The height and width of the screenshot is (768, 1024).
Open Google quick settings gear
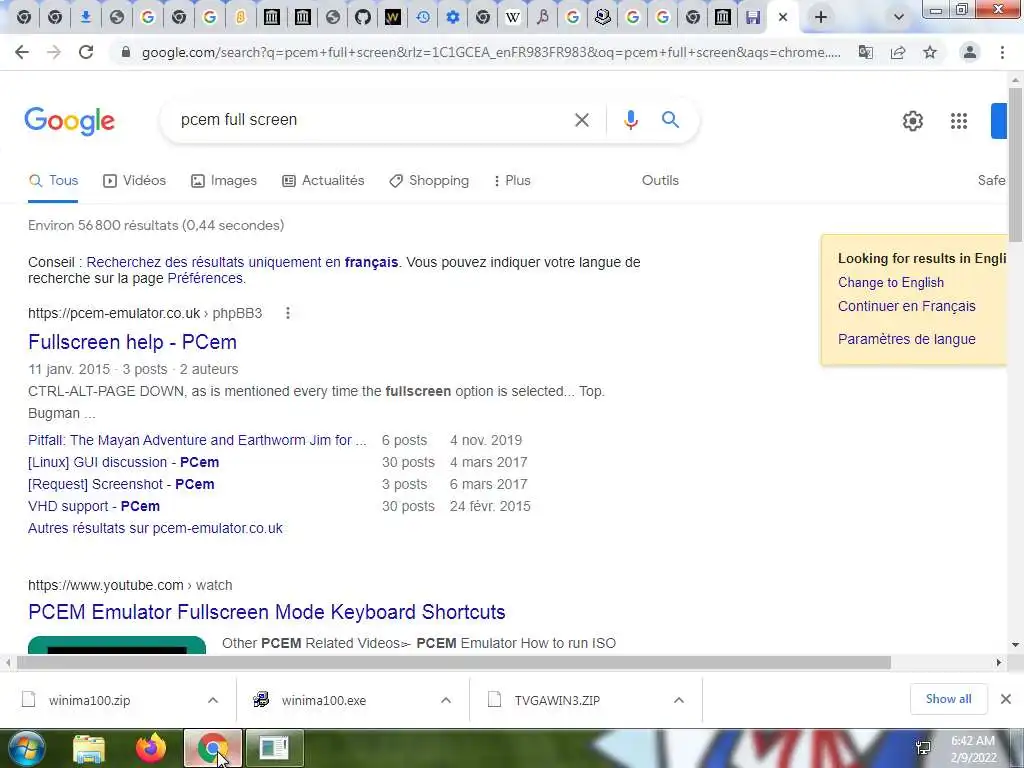[912, 121]
